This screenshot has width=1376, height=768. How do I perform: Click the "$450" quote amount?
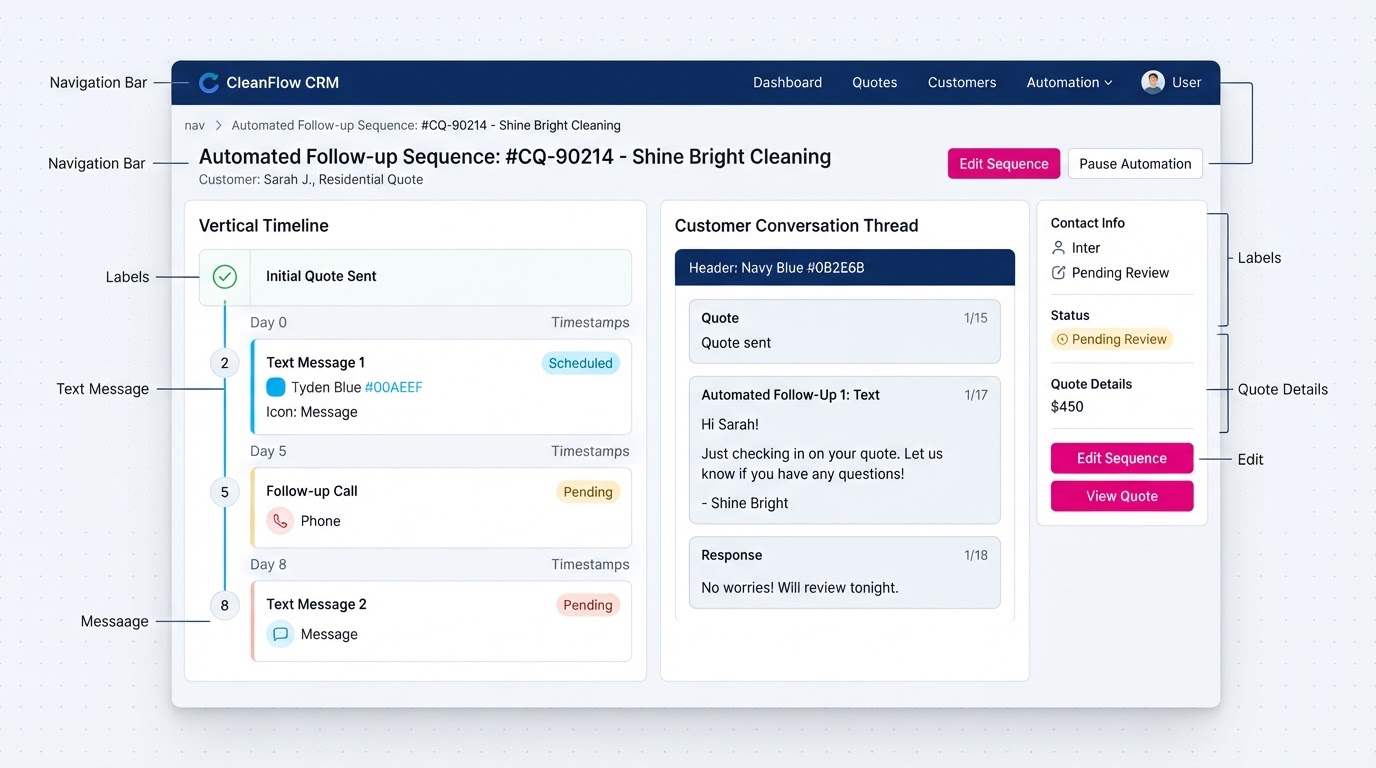pyautogui.click(x=1067, y=407)
